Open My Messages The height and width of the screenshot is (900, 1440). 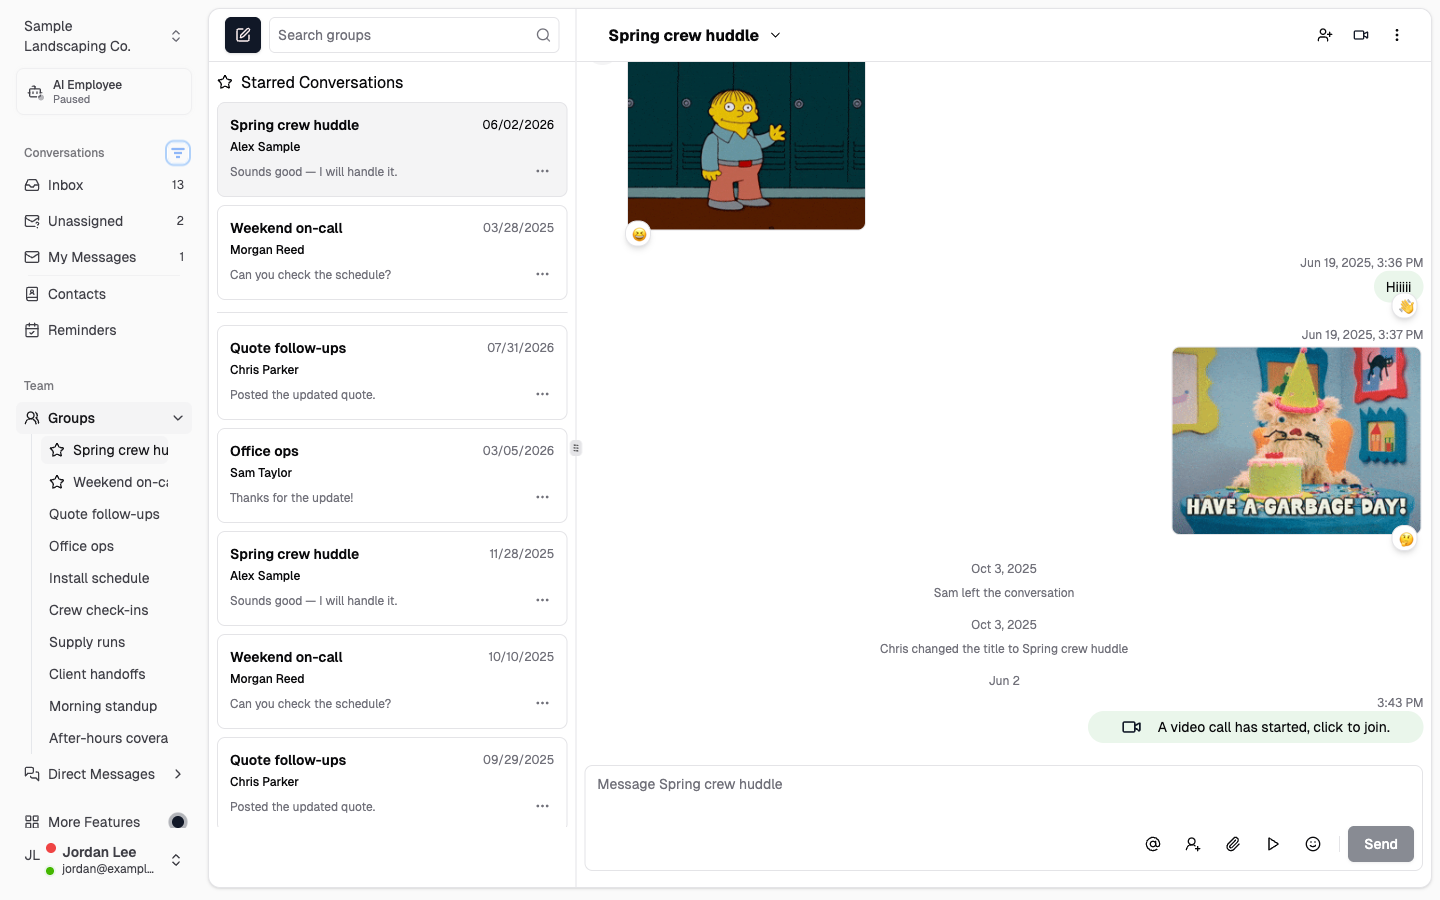point(104,257)
